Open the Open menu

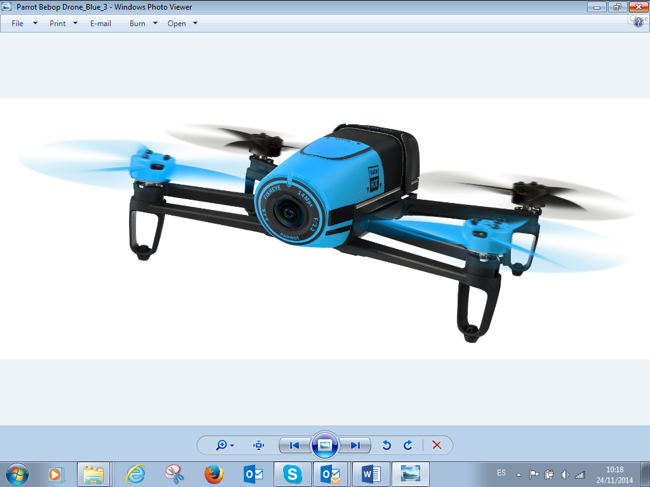click(x=177, y=24)
